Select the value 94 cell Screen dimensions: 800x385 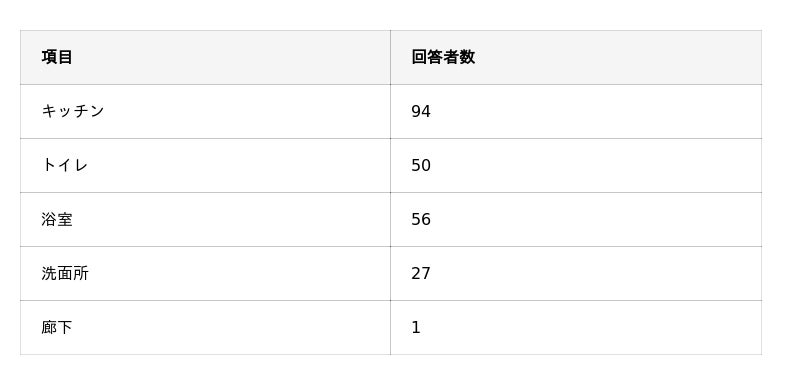tap(576, 111)
